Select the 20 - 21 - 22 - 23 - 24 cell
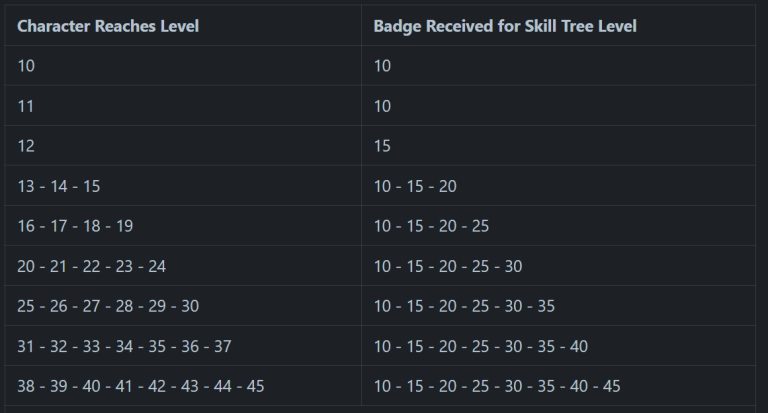The height and width of the screenshot is (413, 768). point(183,266)
